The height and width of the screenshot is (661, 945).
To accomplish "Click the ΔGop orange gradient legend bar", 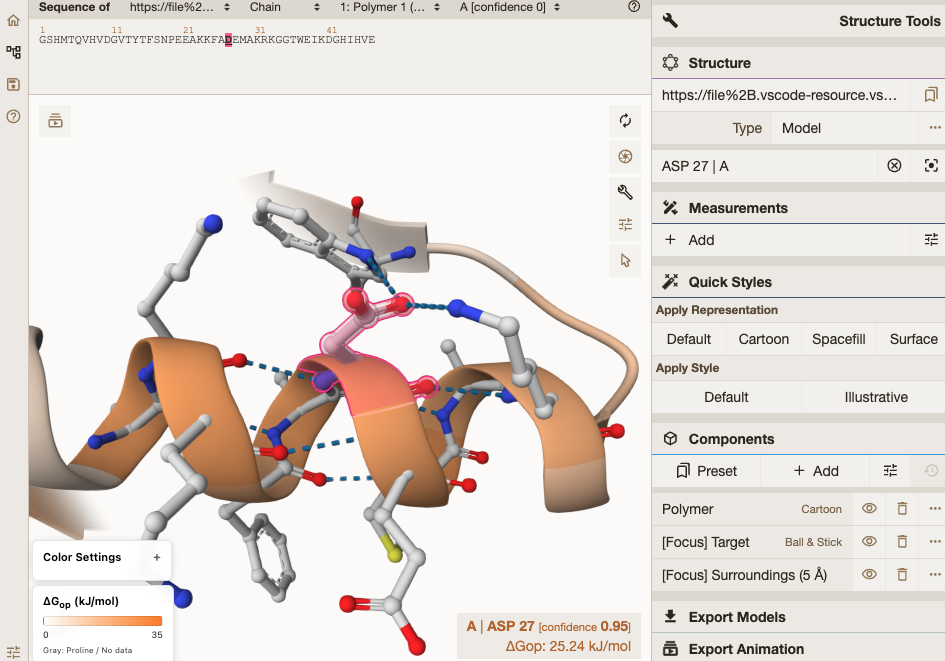I will pos(102,621).
